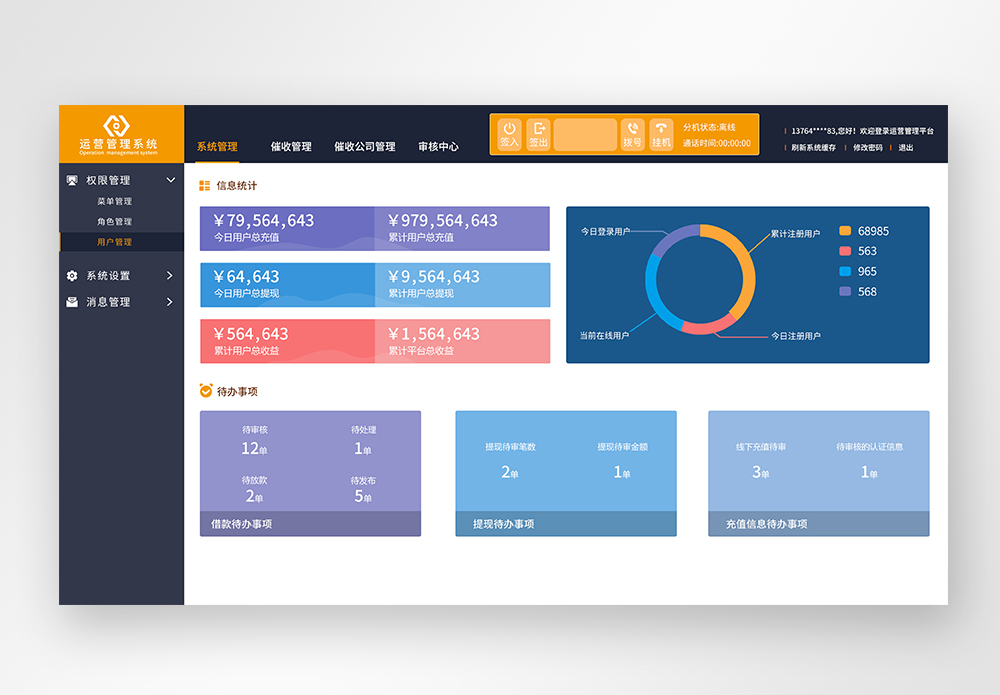Select 角色管理 in the sidebar
1000x695 pixels.
[114, 222]
